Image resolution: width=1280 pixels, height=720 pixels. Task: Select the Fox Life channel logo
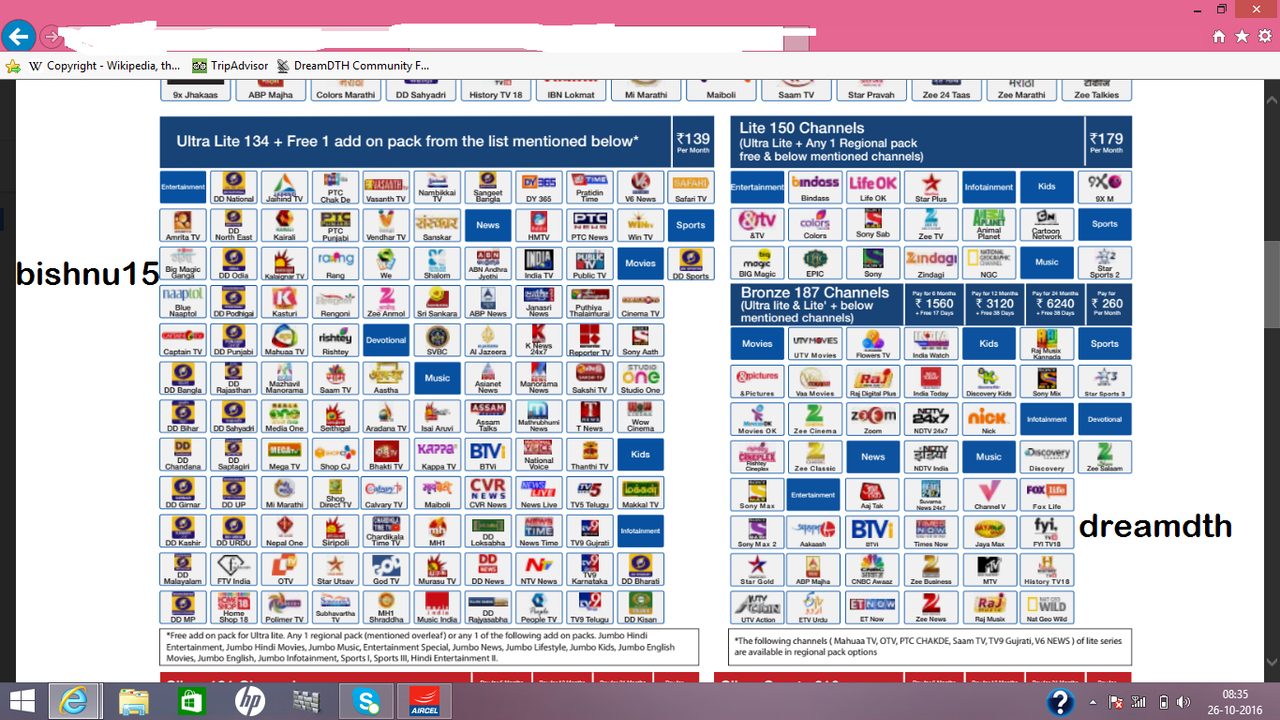point(1047,494)
